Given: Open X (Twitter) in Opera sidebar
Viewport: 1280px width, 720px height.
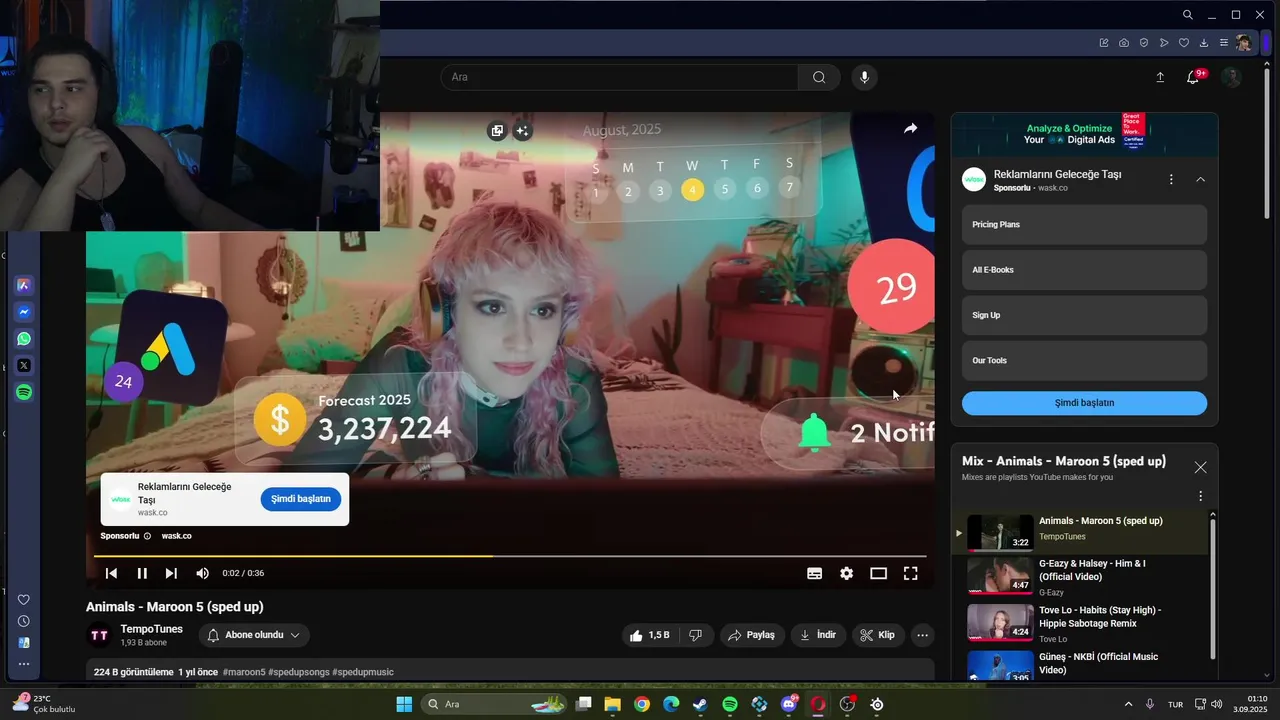Looking at the screenshot, I should click(x=24, y=366).
